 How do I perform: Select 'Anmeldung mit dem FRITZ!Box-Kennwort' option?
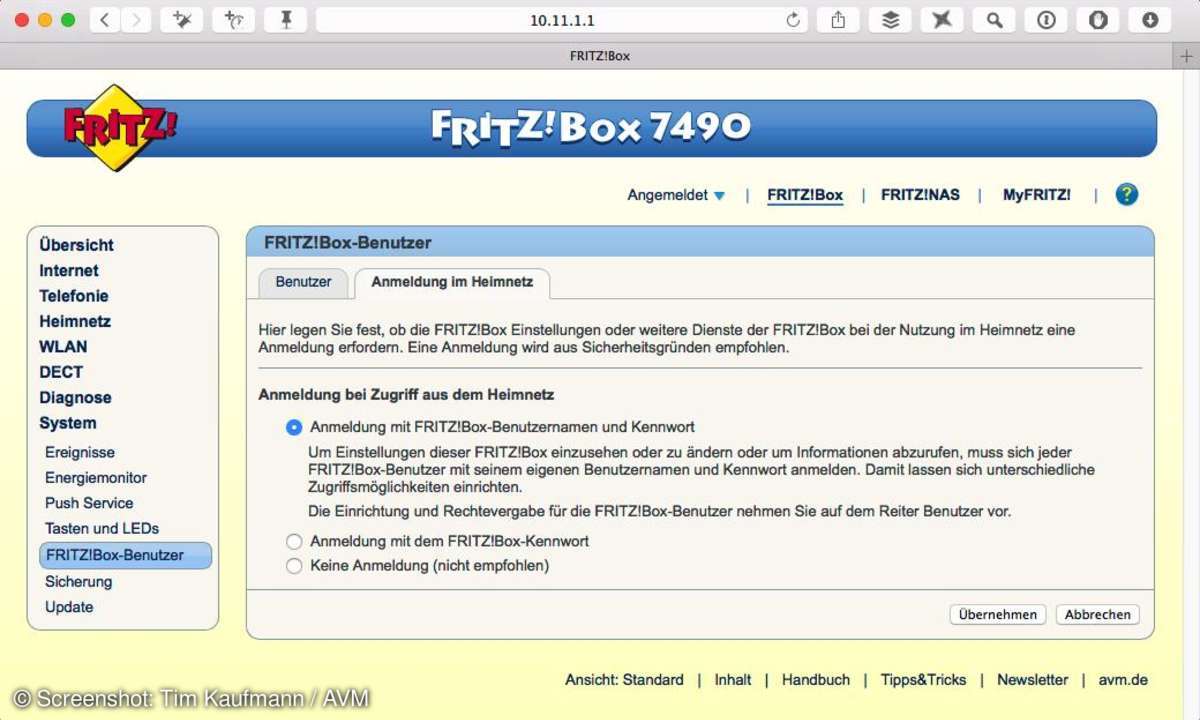click(x=294, y=541)
